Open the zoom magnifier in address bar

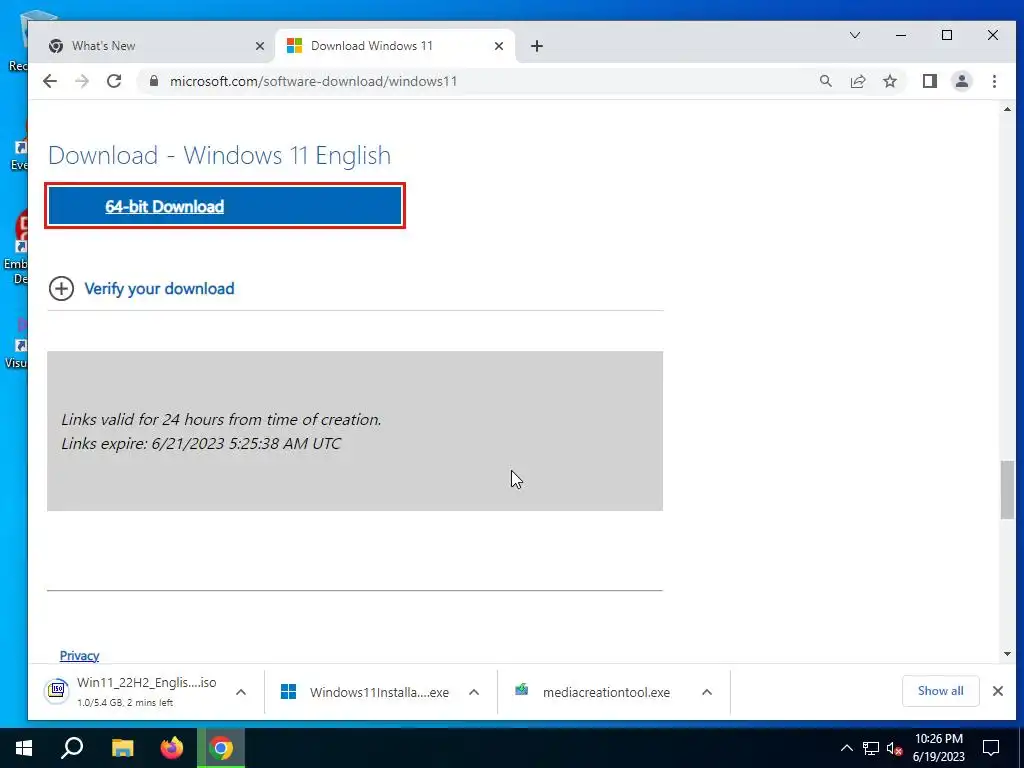point(825,81)
